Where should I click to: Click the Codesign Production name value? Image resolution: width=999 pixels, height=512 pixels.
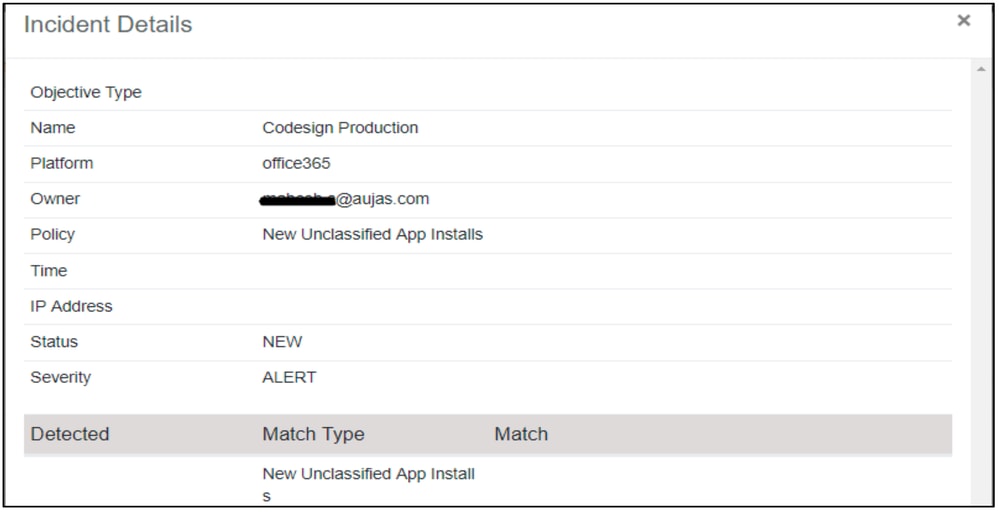(340, 128)
